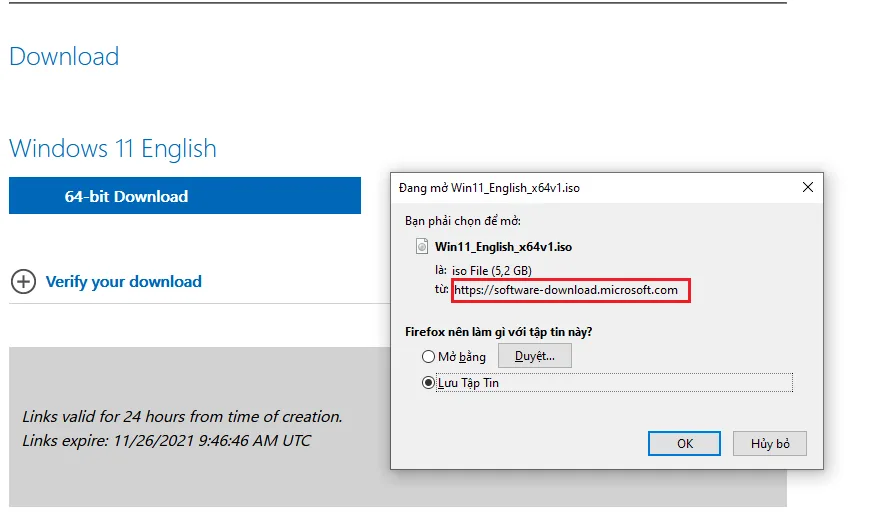Click the 64-bit Download button

(x=184, y=196)
